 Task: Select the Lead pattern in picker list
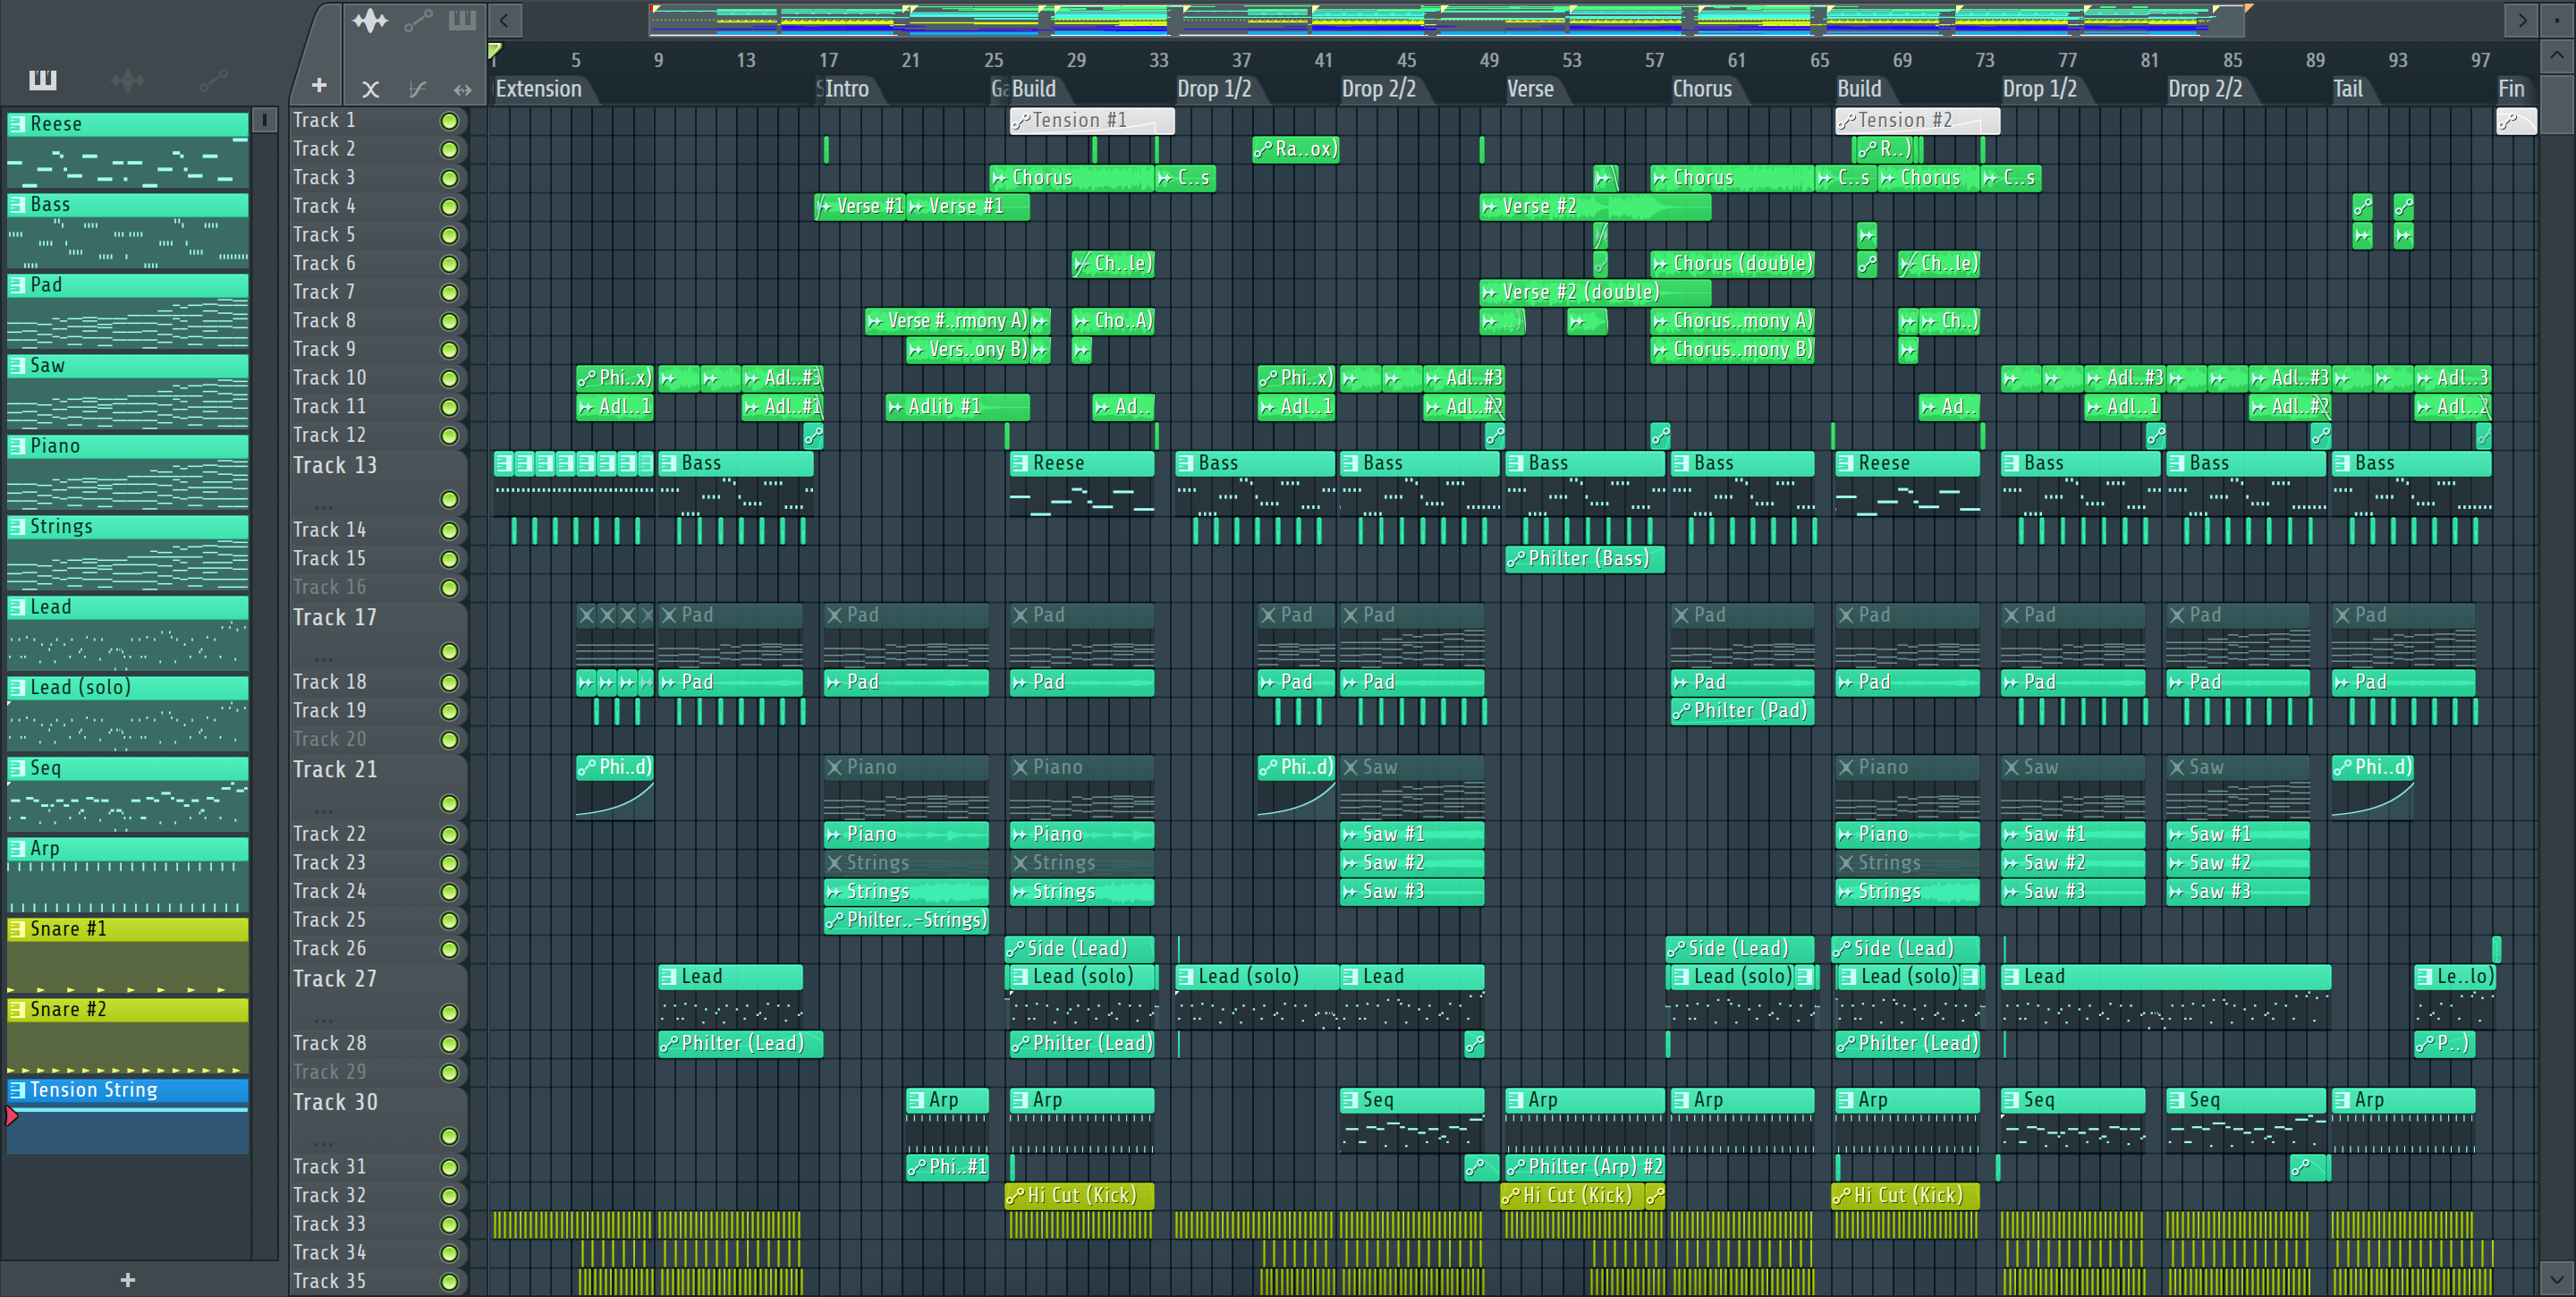[x=128, y=633]
